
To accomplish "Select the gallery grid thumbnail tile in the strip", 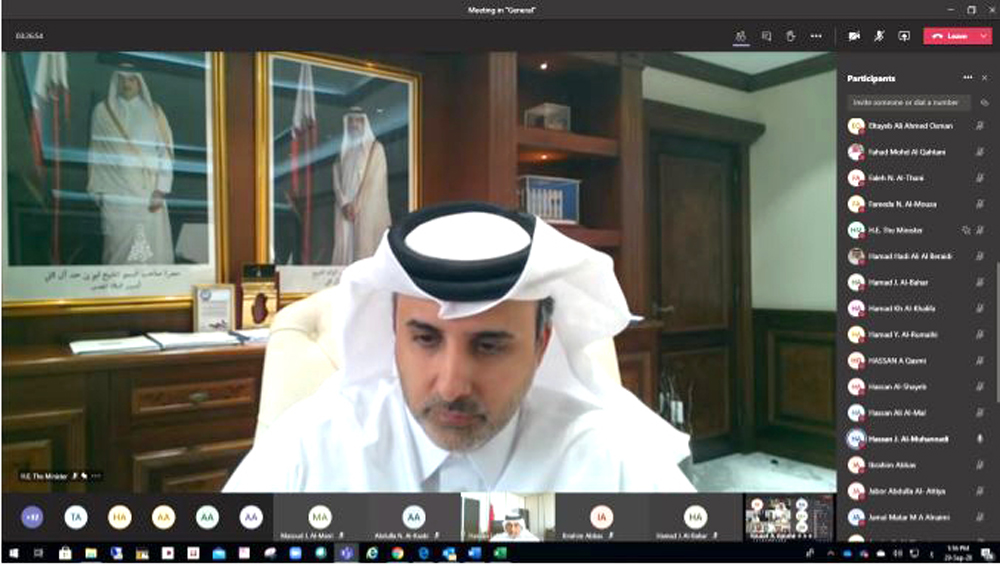I will coord(790,518).
